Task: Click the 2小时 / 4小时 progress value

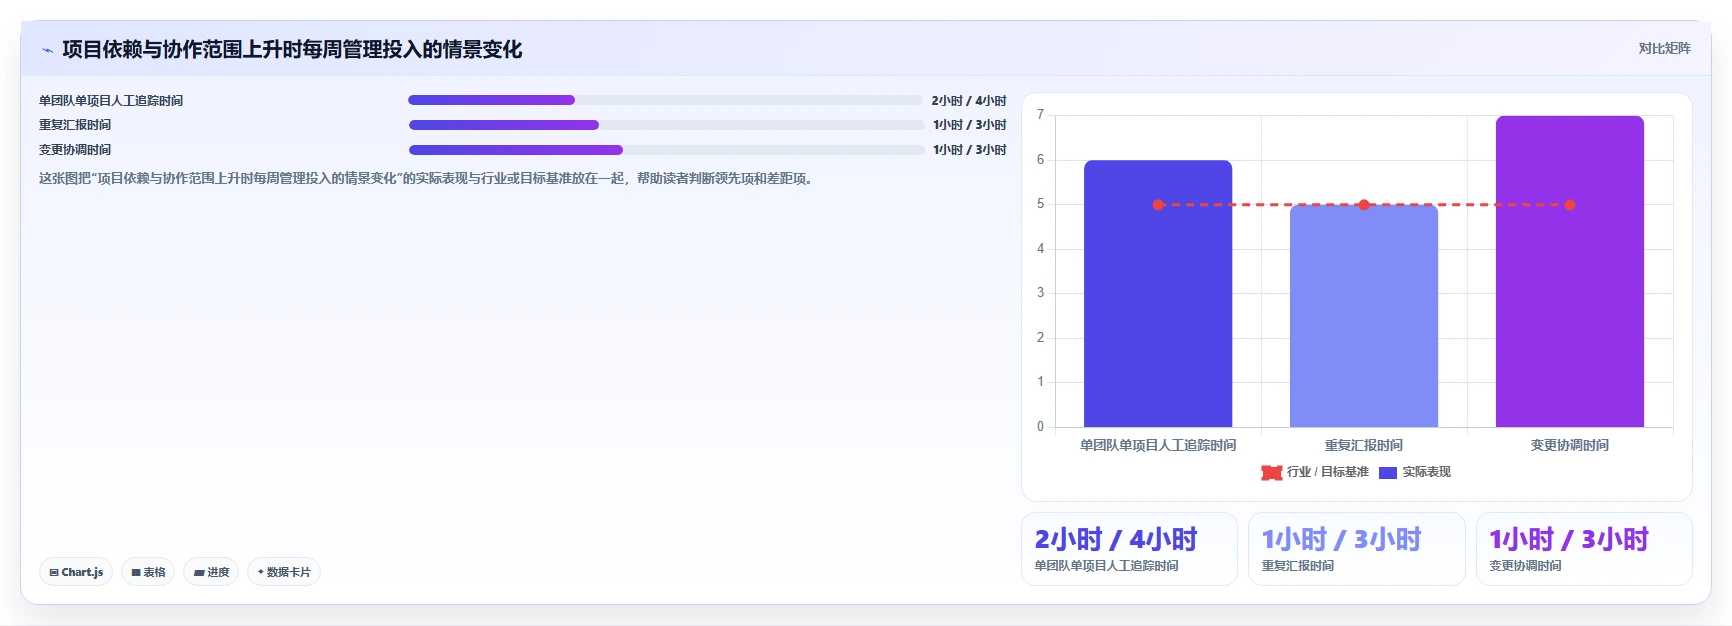Action: pyautogui.click(x=969, y=101)
